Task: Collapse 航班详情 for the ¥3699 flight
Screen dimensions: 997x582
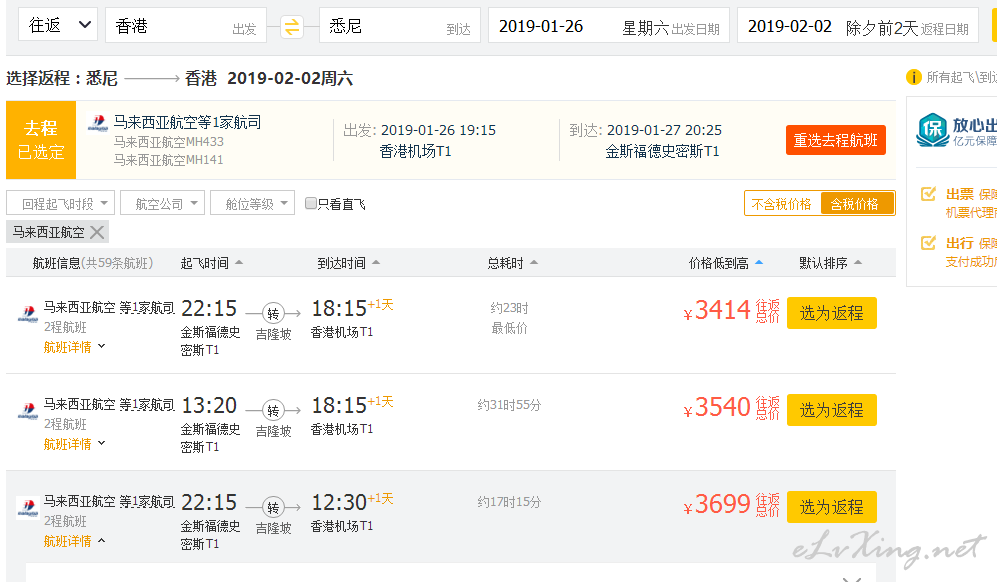Action: pyautogui.click(x=74, y=541)
